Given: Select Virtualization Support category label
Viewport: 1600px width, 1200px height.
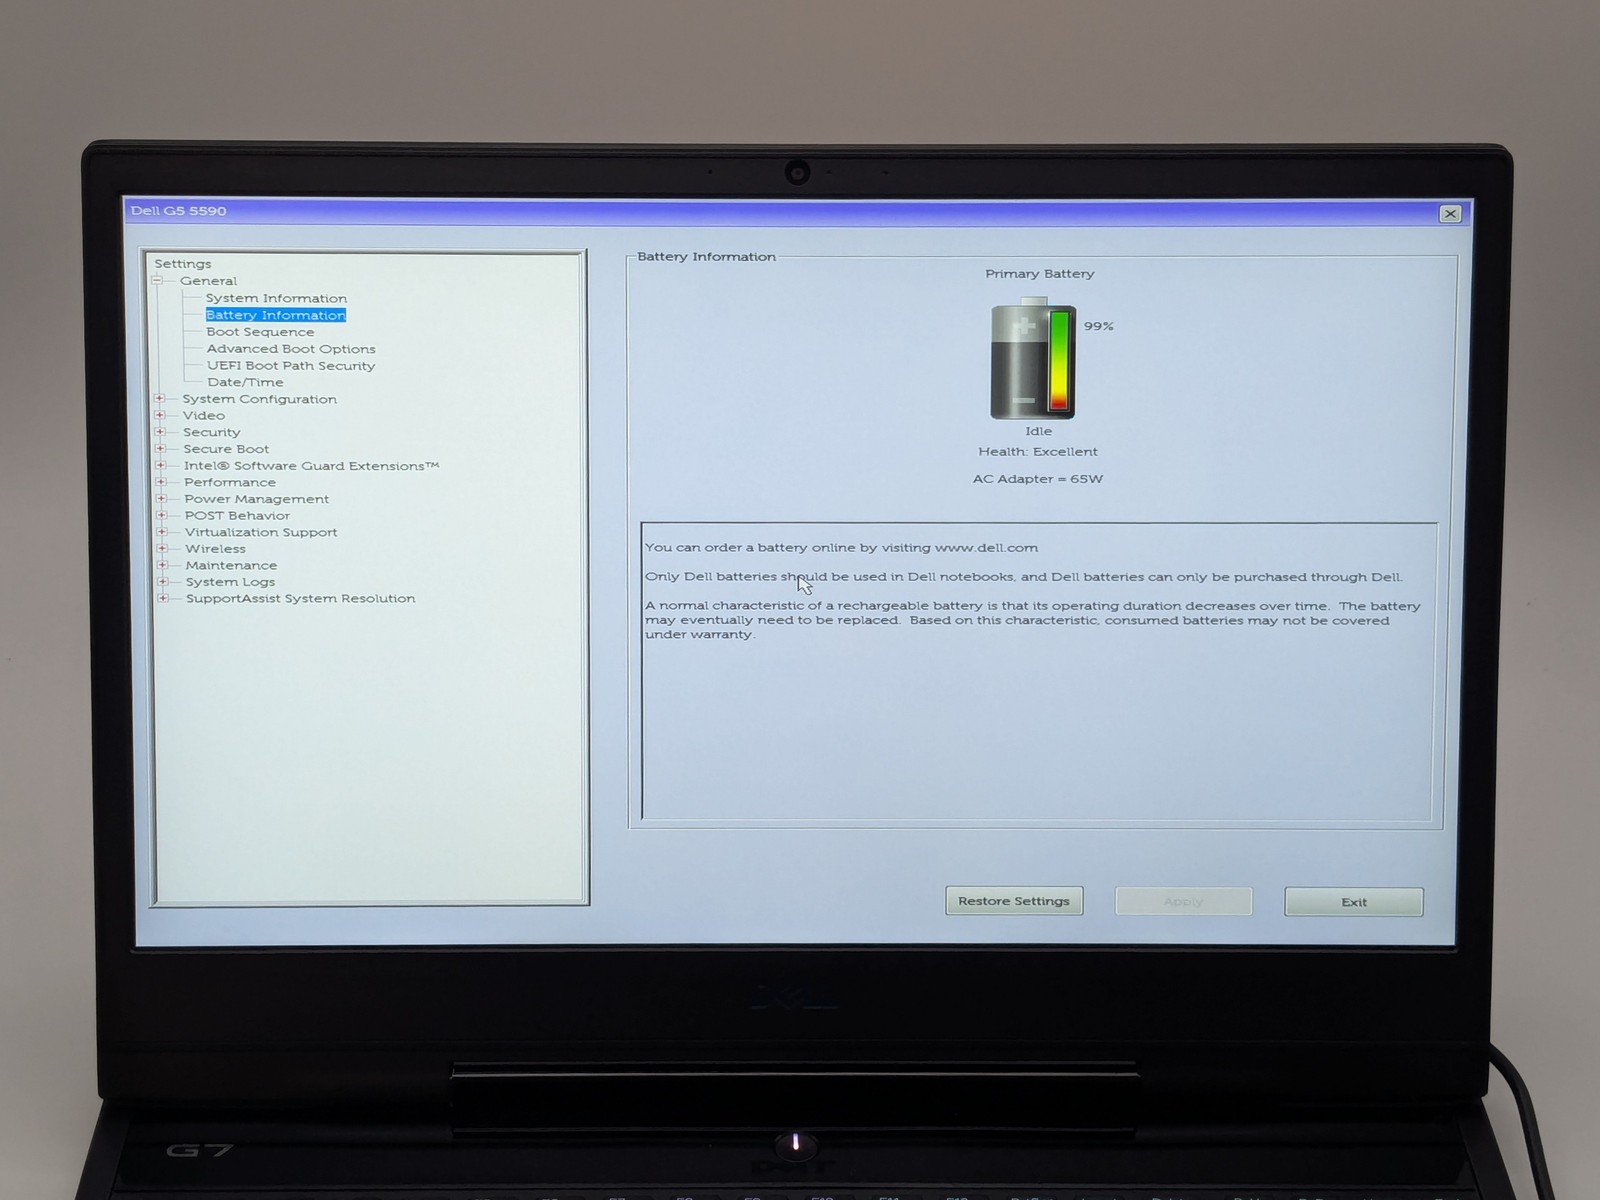Looking at the screenshot, I should click(x=261, y=532).
